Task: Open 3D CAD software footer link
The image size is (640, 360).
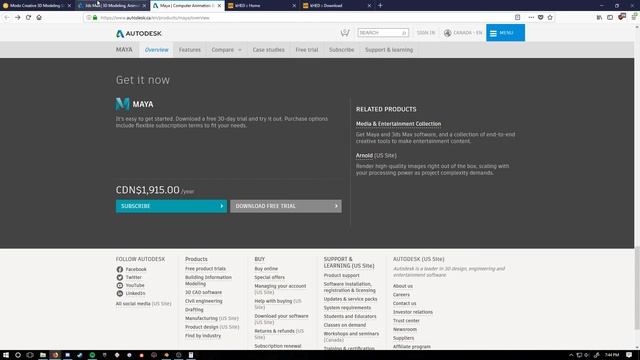Action: 203,292
